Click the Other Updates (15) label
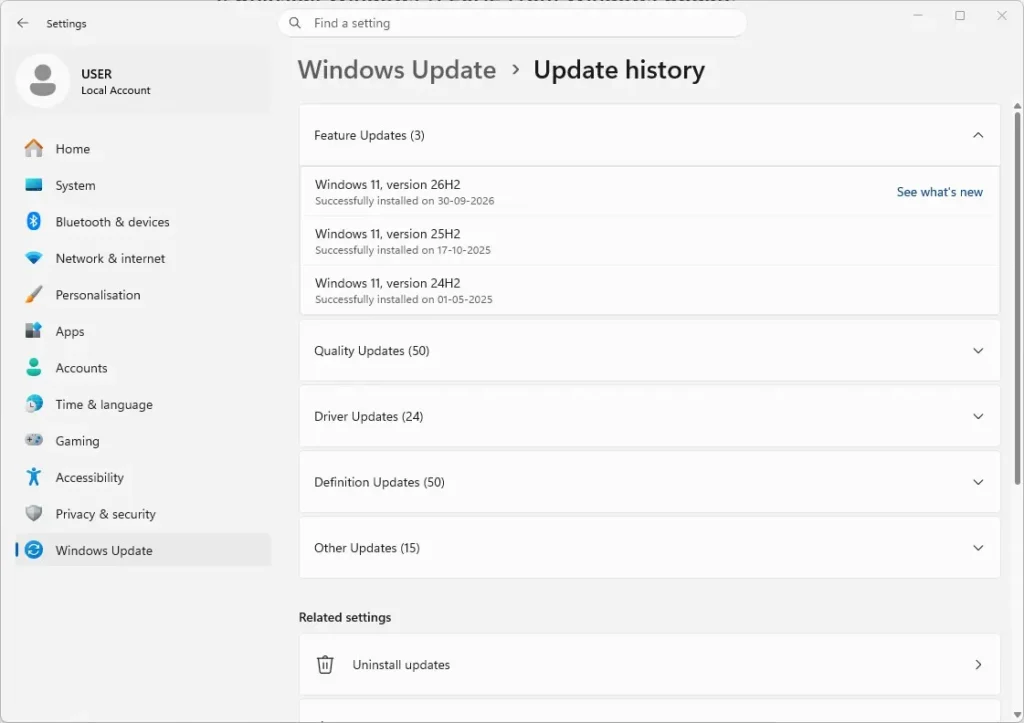The height and width of the screenshot is (723, 1024). (x=367, y=548)
